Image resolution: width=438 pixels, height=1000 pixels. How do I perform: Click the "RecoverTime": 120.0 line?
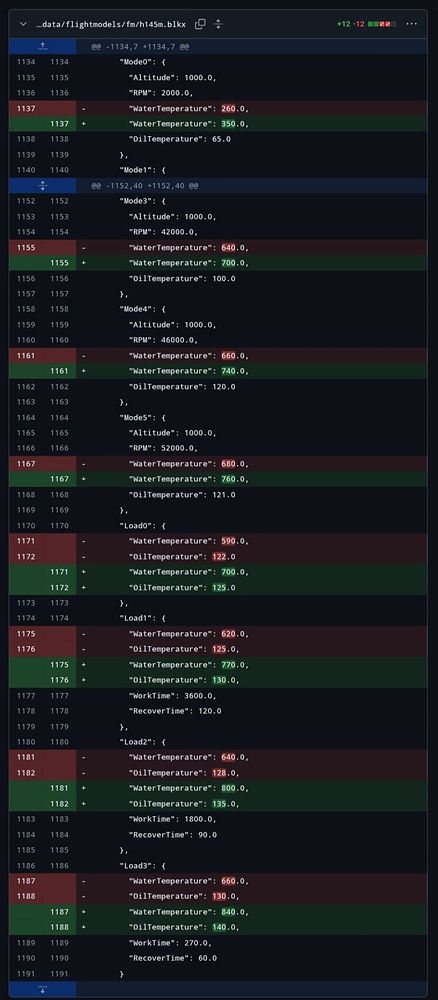[x=175, y=711]
